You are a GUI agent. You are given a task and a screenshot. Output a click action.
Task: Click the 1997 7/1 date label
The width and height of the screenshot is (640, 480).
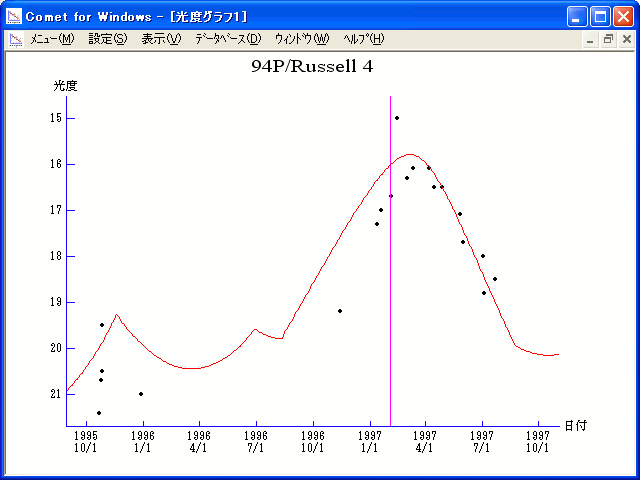point(482,442)
